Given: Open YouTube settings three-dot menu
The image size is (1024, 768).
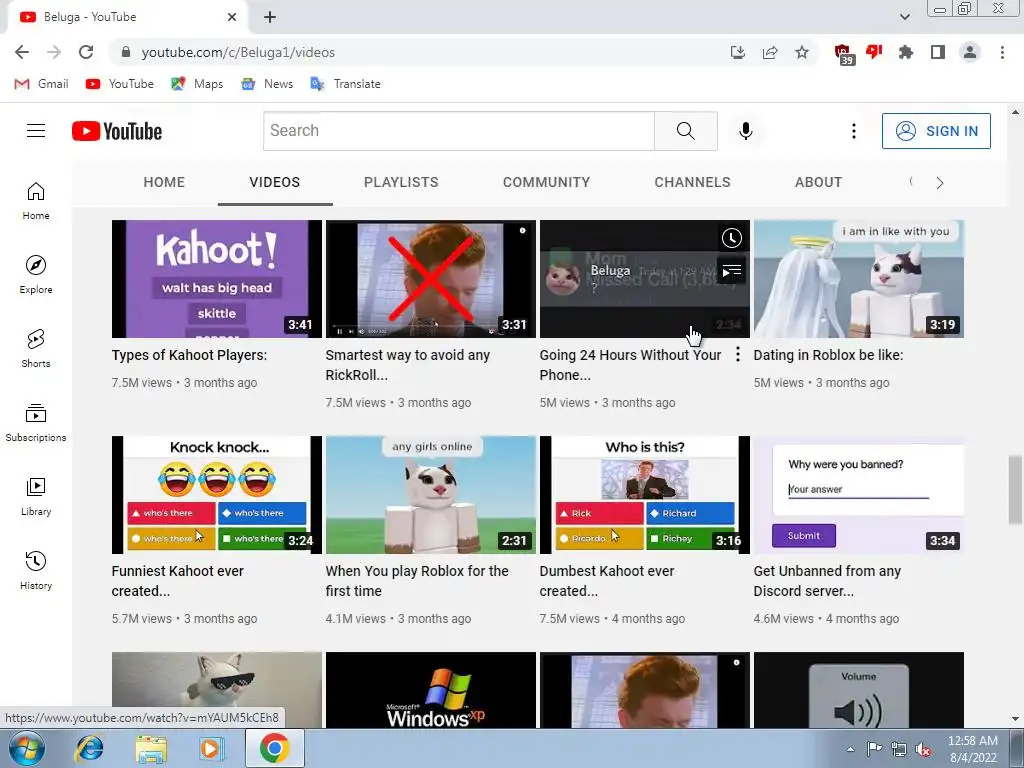Looking at the screenshot, I should pyautogui.click(x=854, y=131).
